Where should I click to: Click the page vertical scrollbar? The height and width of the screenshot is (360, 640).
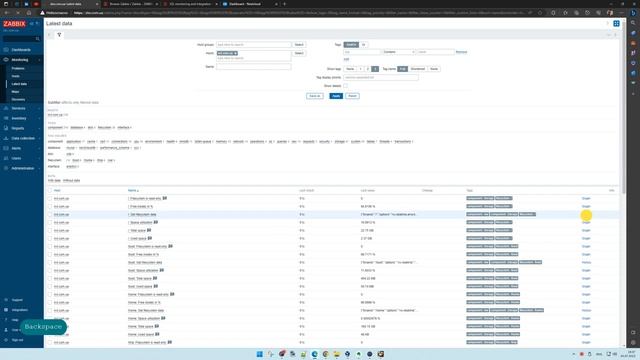623,108
